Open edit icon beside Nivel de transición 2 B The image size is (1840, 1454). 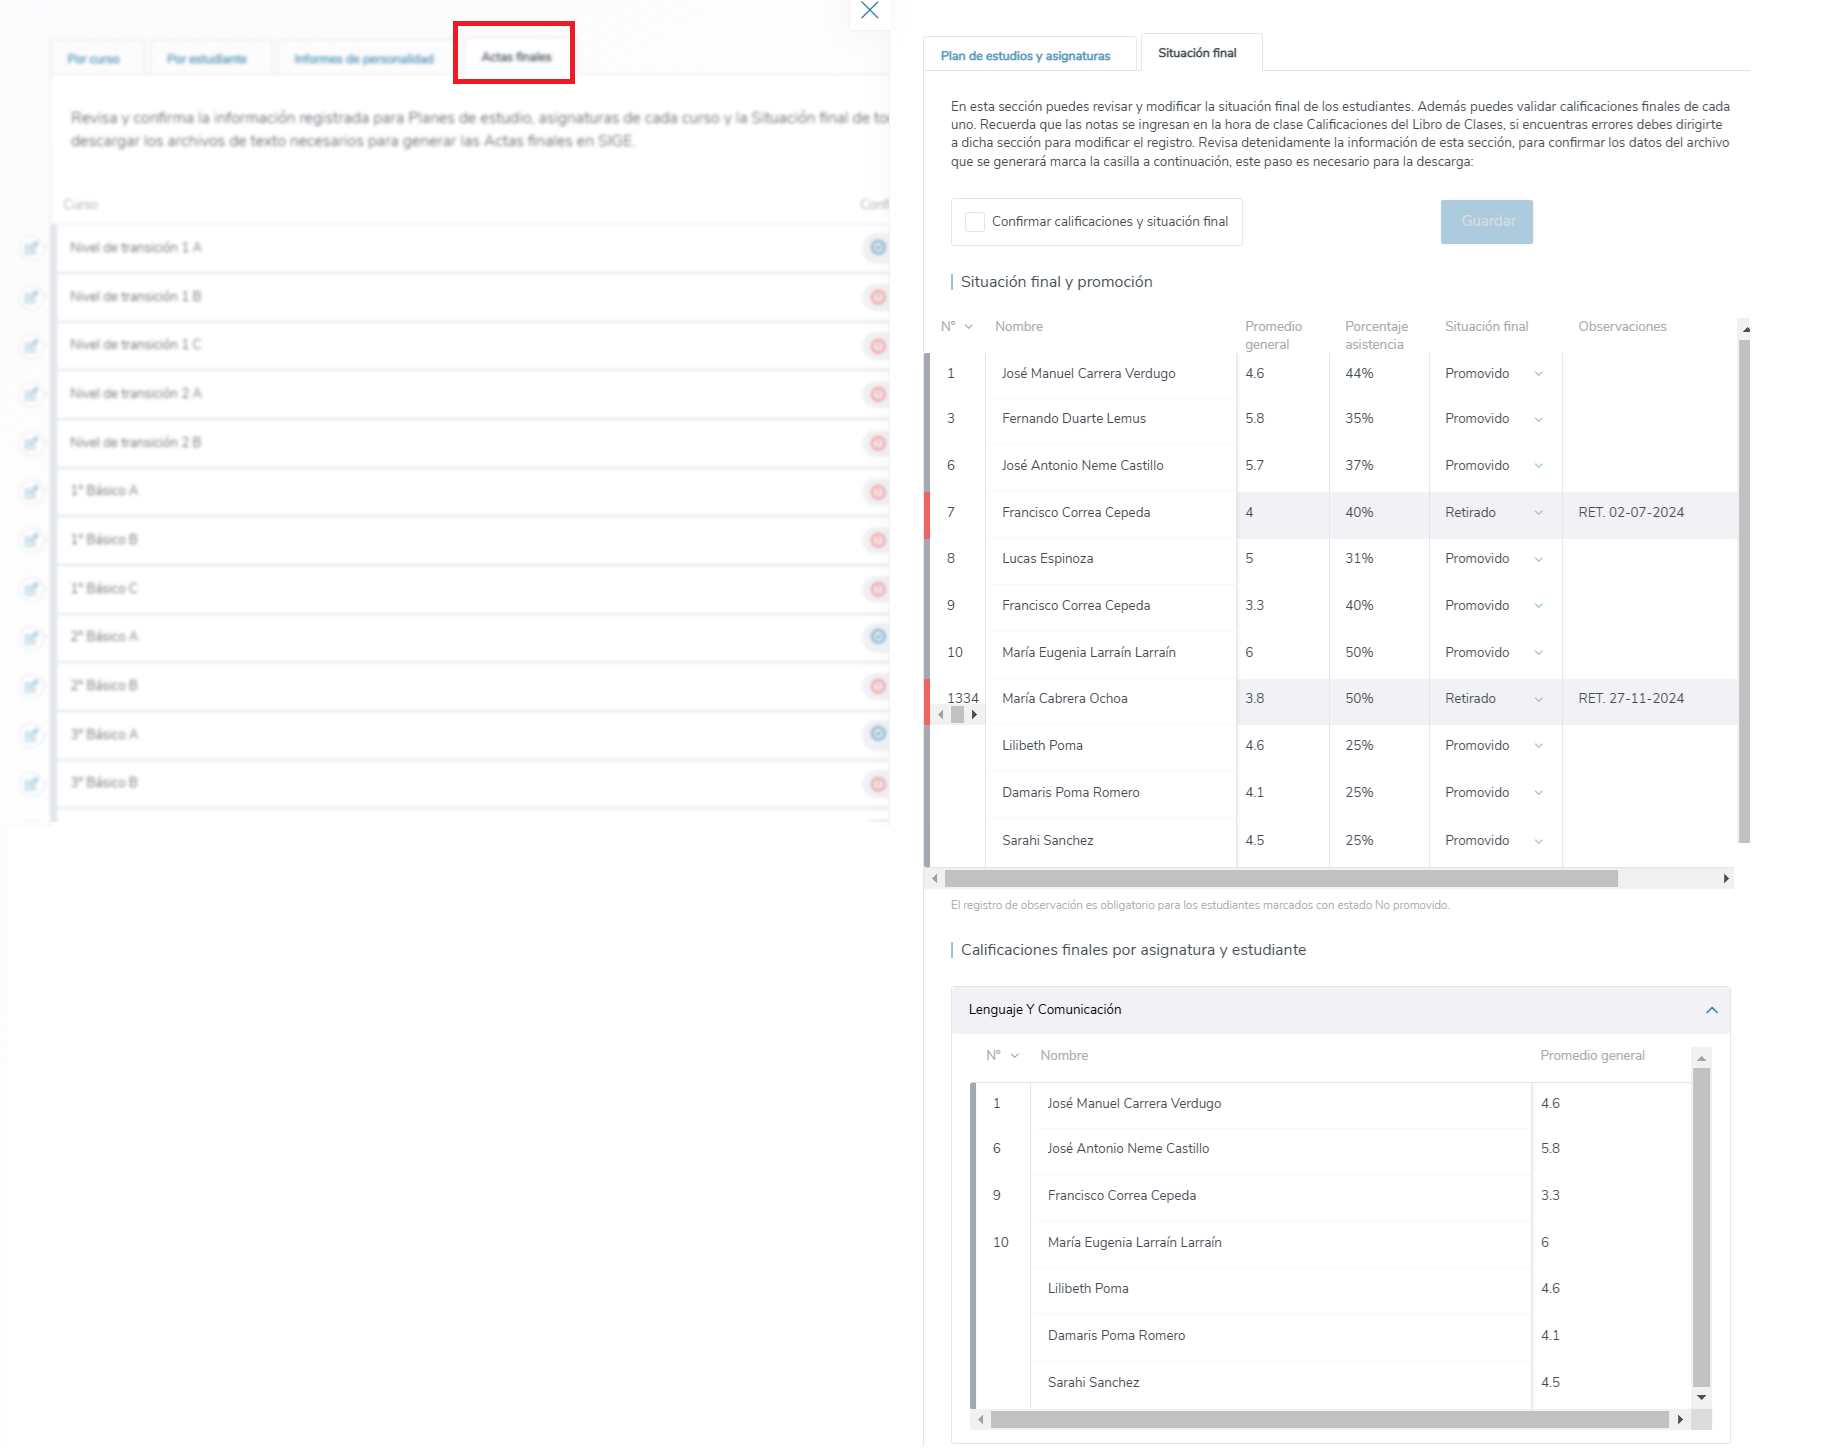pos(31,443)
